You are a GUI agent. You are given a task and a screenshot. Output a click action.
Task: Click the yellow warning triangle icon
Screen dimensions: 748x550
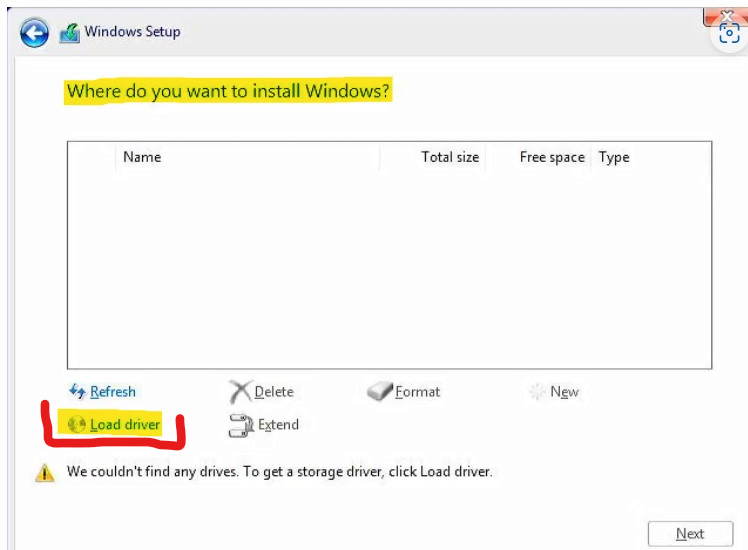point(45,473)
